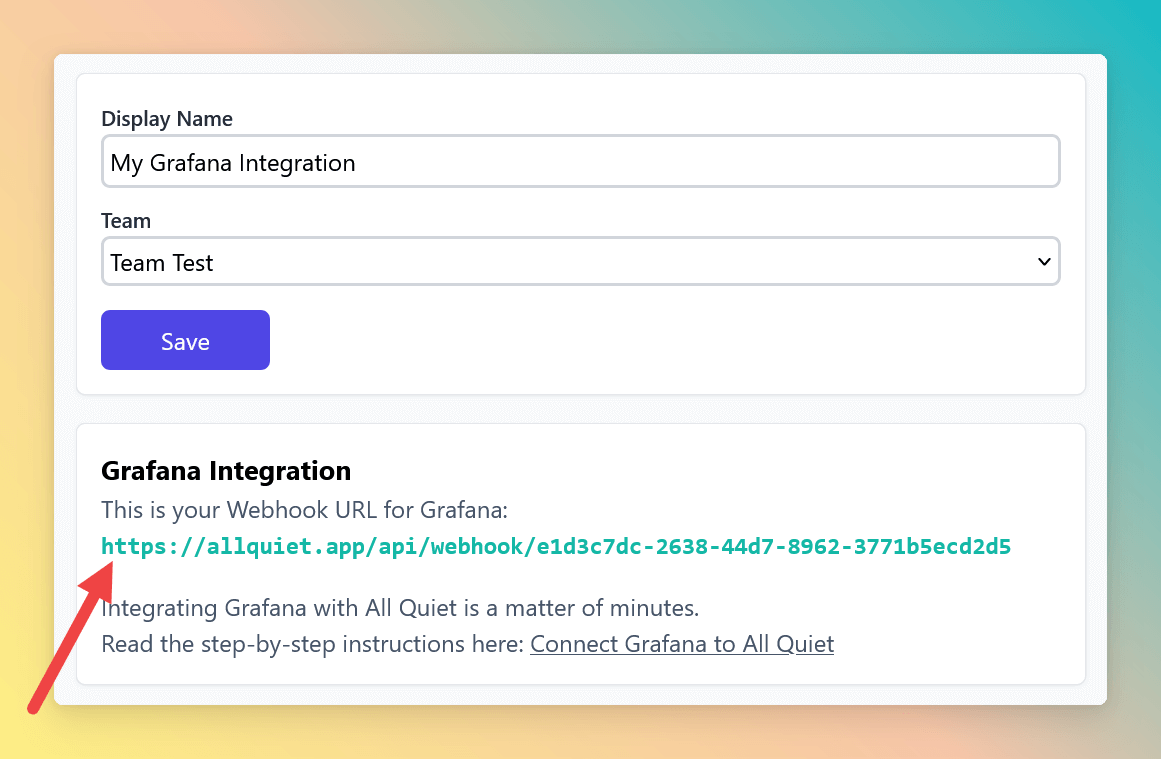Click the UUID portion of the webhook URL
The width and height of the screenshot is (1161, 759).
(x=774, y=546)
